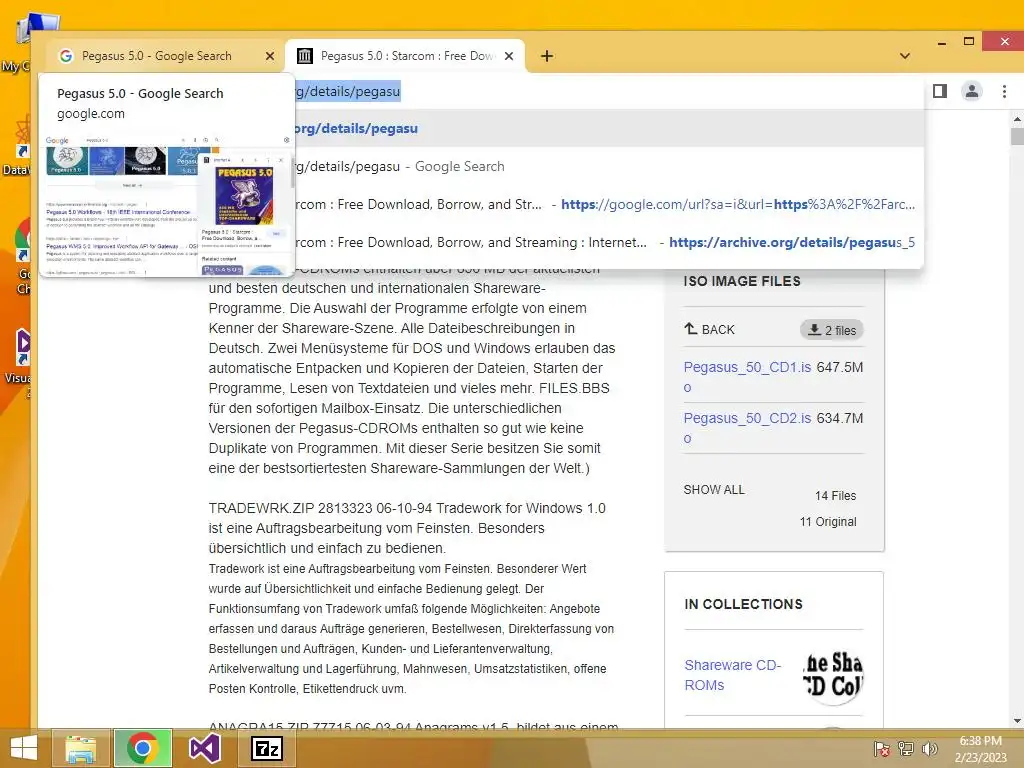This screenshot has width=1024, height=768.
Task: Open File Explorer from the taskbar
Action: pyautogui.click(x=80, y=748)
